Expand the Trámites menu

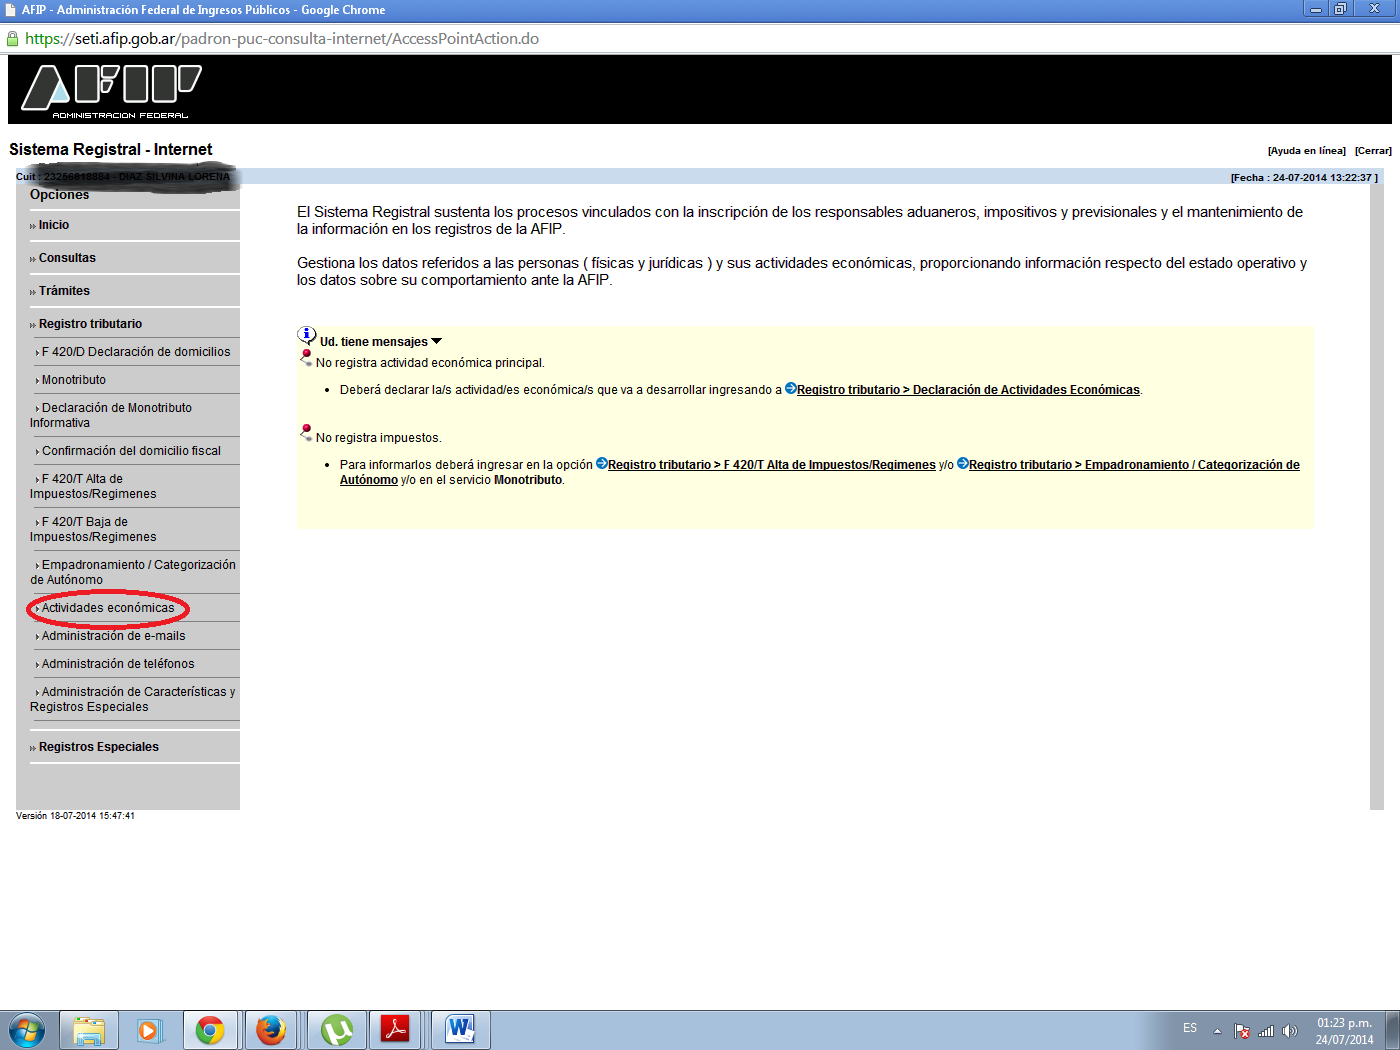tap(64, 291)
